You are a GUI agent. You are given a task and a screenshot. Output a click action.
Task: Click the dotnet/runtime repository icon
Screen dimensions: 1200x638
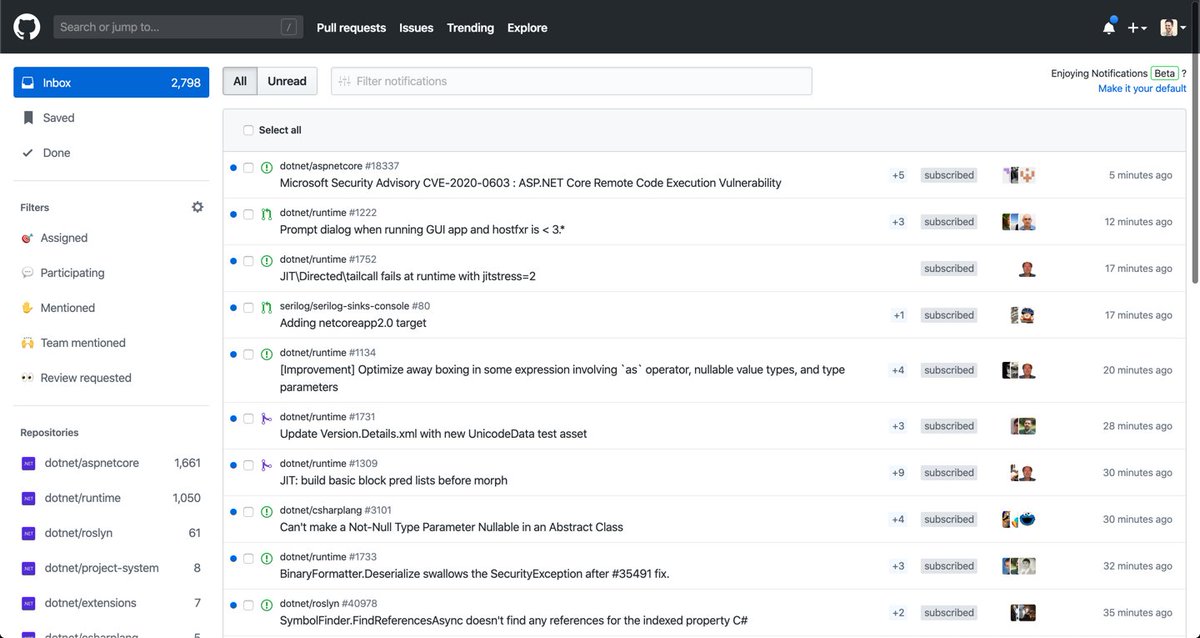(x=28, y=498)
